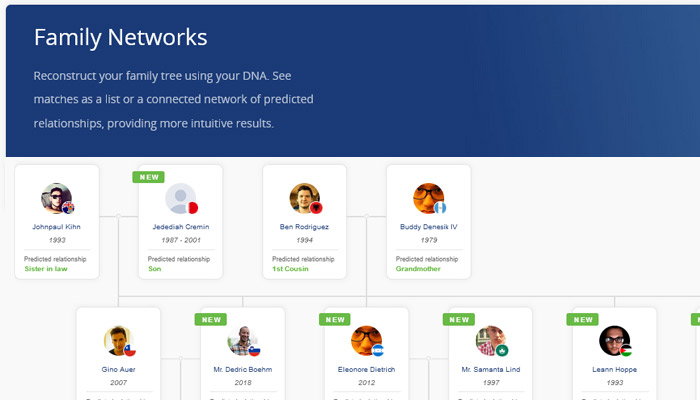Open the Eleonore Dietrich name link

[x=367, y=370]
